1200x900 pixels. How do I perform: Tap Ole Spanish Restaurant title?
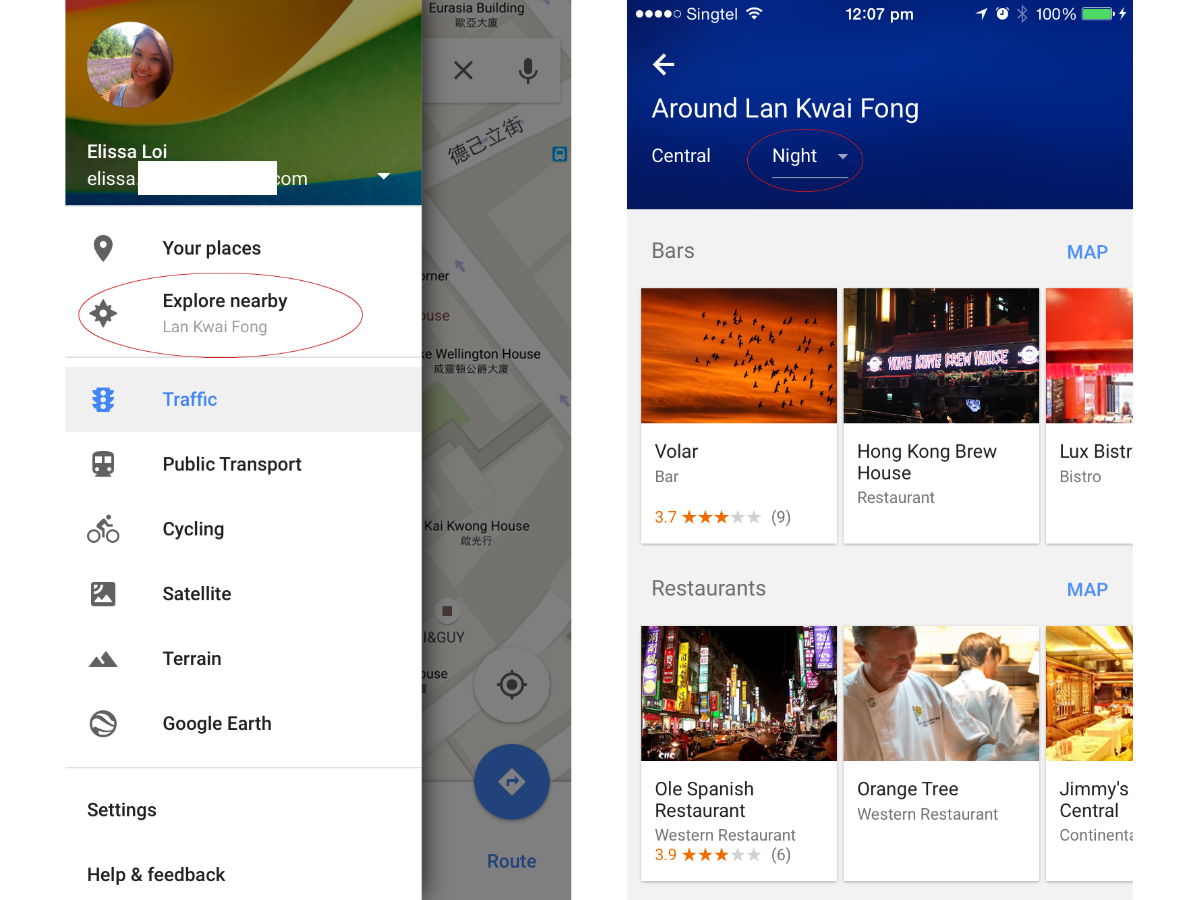(704, 800)
